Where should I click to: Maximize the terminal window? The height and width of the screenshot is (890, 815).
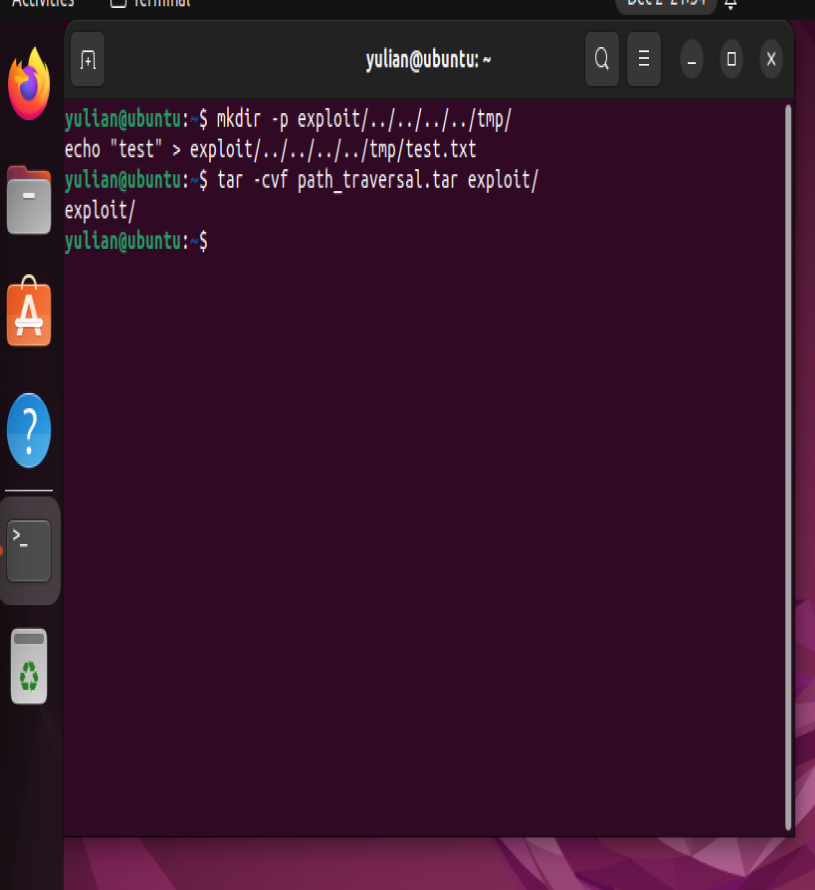731,60
